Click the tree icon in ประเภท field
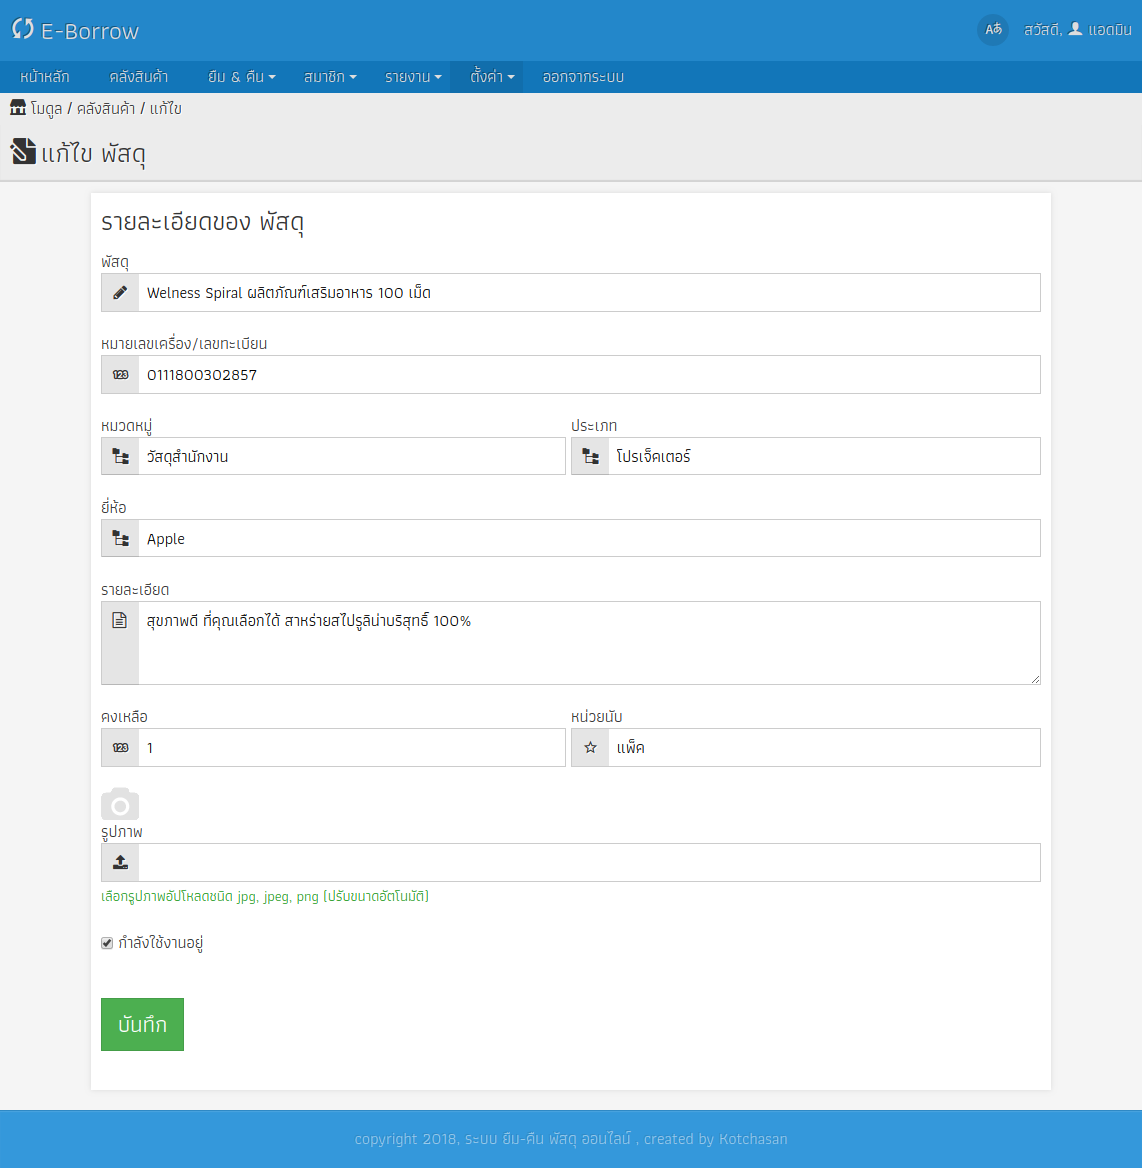The width and height of the screenshot is (1142, 1168). pos(590,456)
